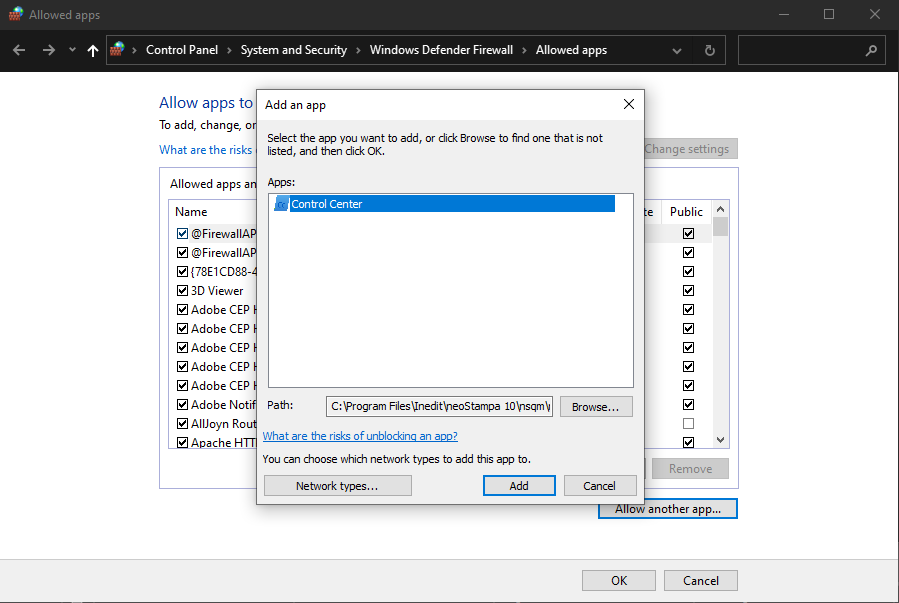The image size is (899, 603).
Task: Toggle Public checkbox for 3D Viewer row
Action: tap(689, 291)
